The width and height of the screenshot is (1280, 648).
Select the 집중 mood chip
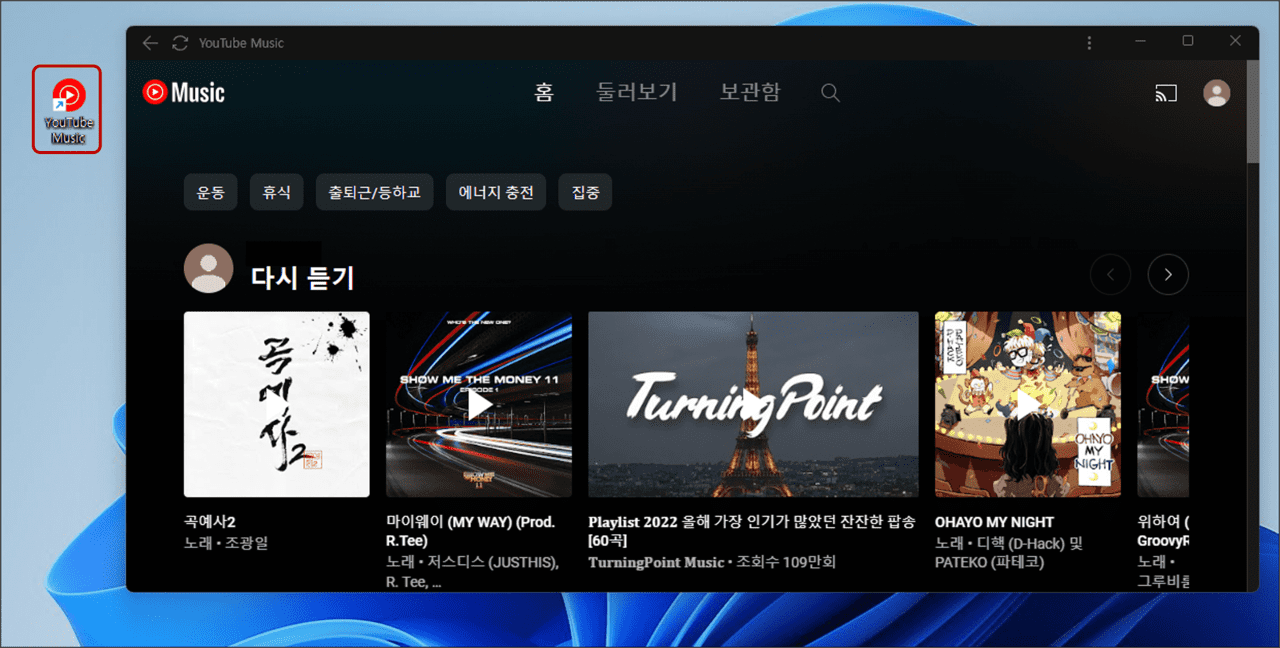pos(585,192)
